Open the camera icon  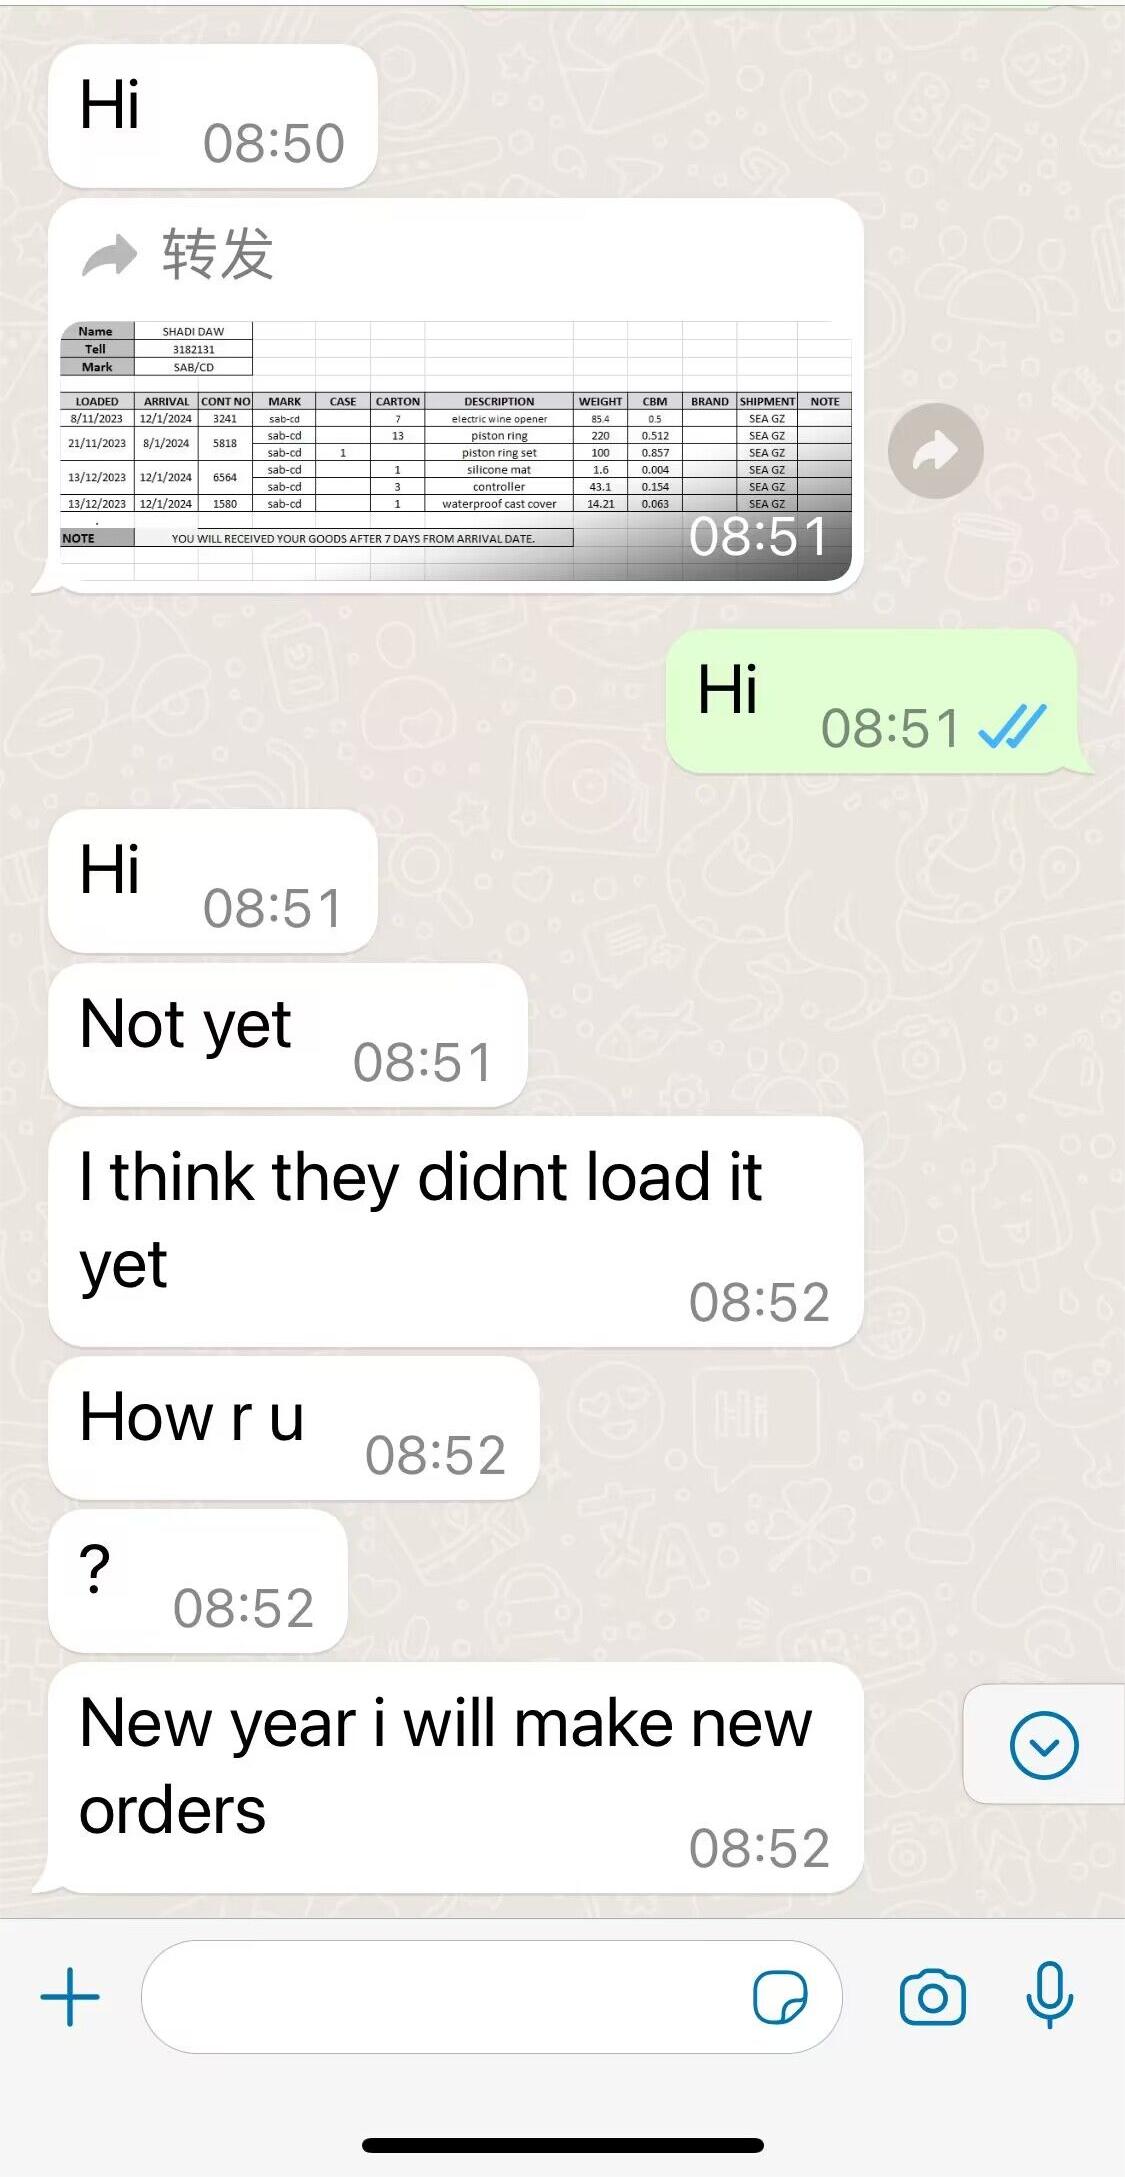[933, 1997]
